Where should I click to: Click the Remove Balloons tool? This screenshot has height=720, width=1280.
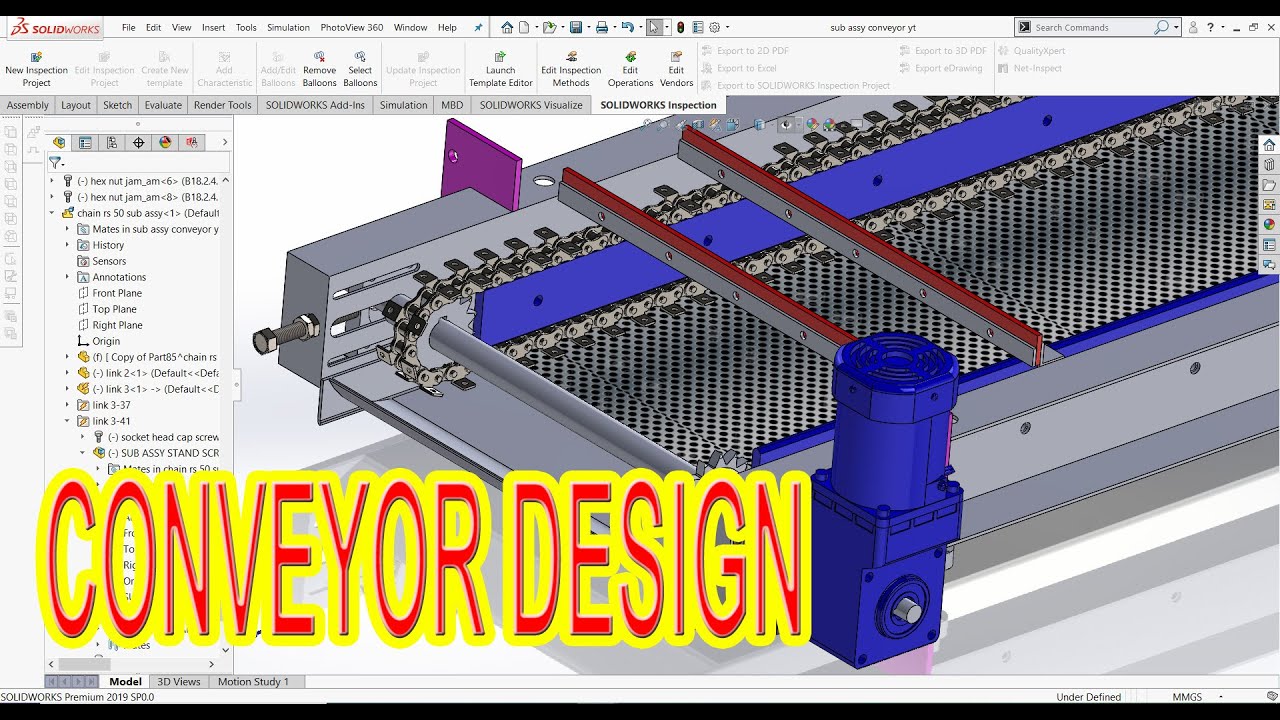coord(319,69)
